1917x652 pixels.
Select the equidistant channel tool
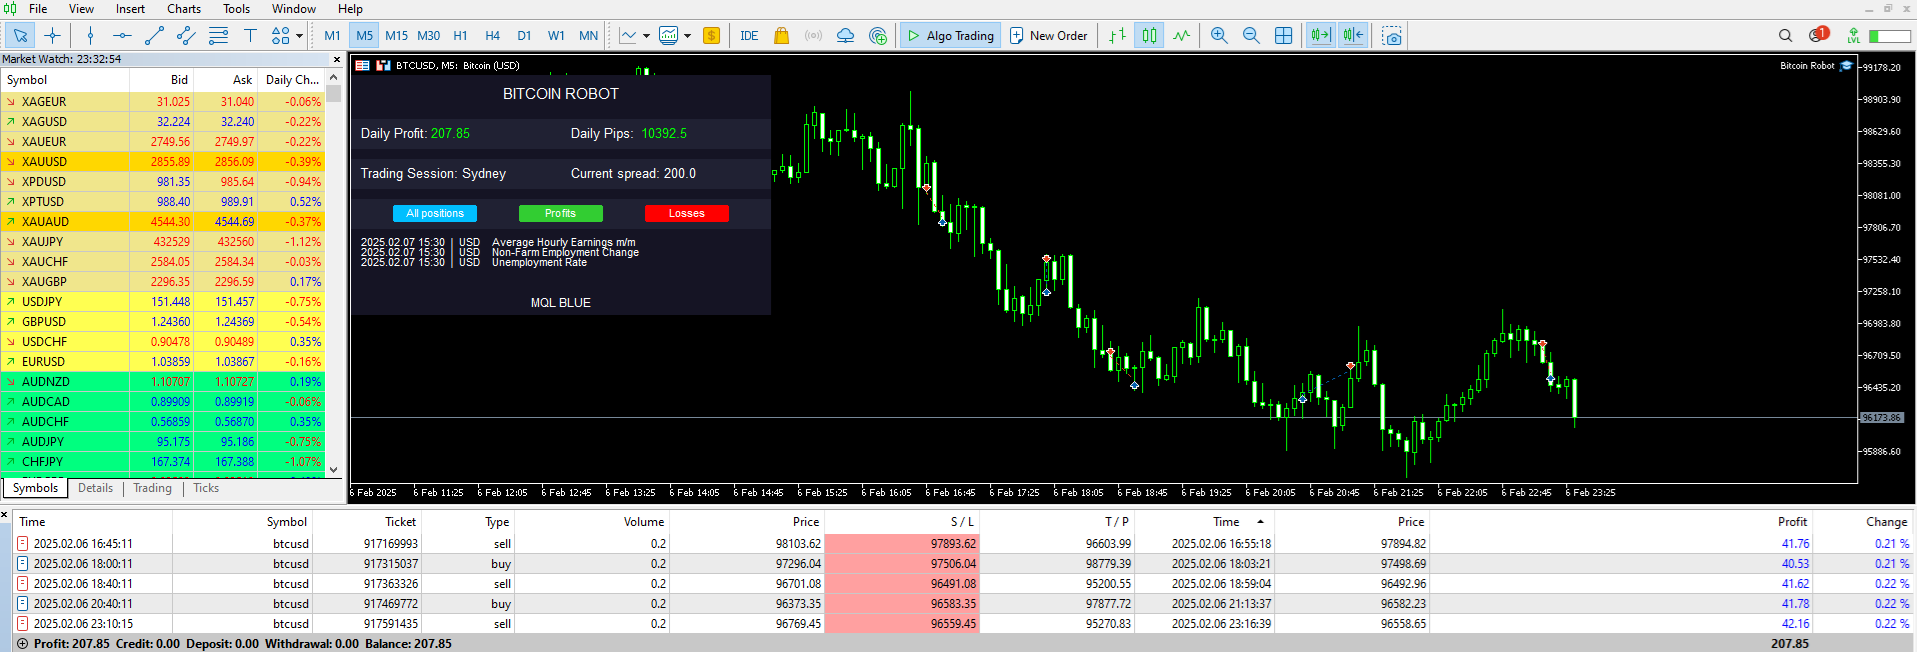point(186,36)
